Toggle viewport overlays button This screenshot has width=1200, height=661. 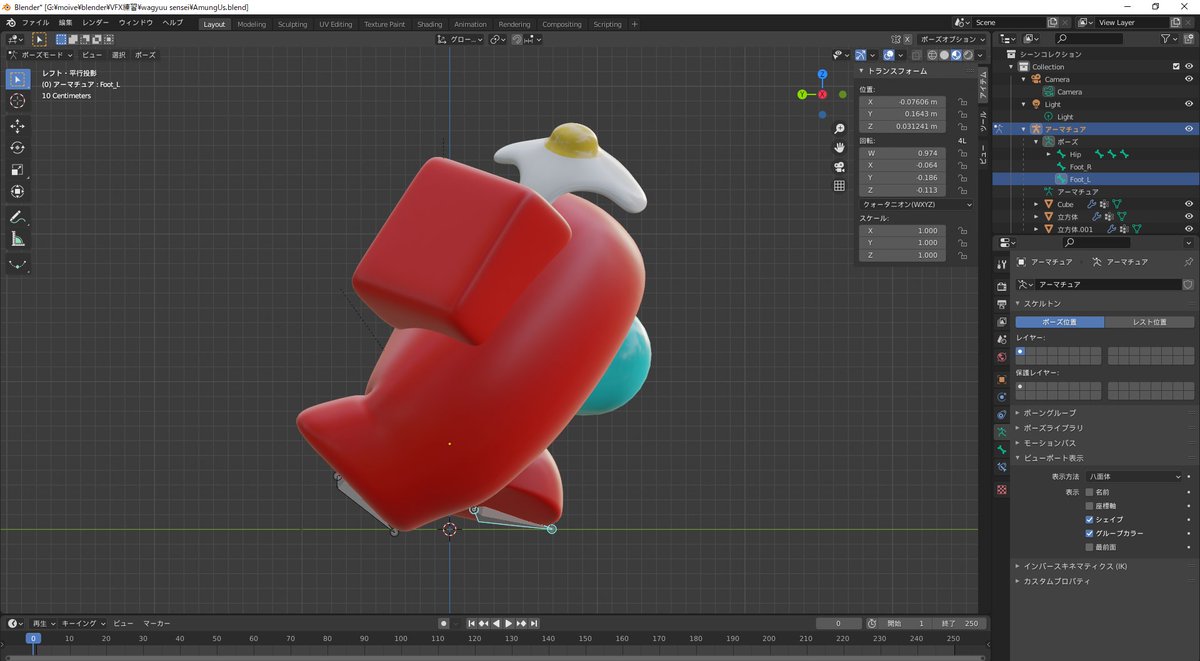(888, 55)
